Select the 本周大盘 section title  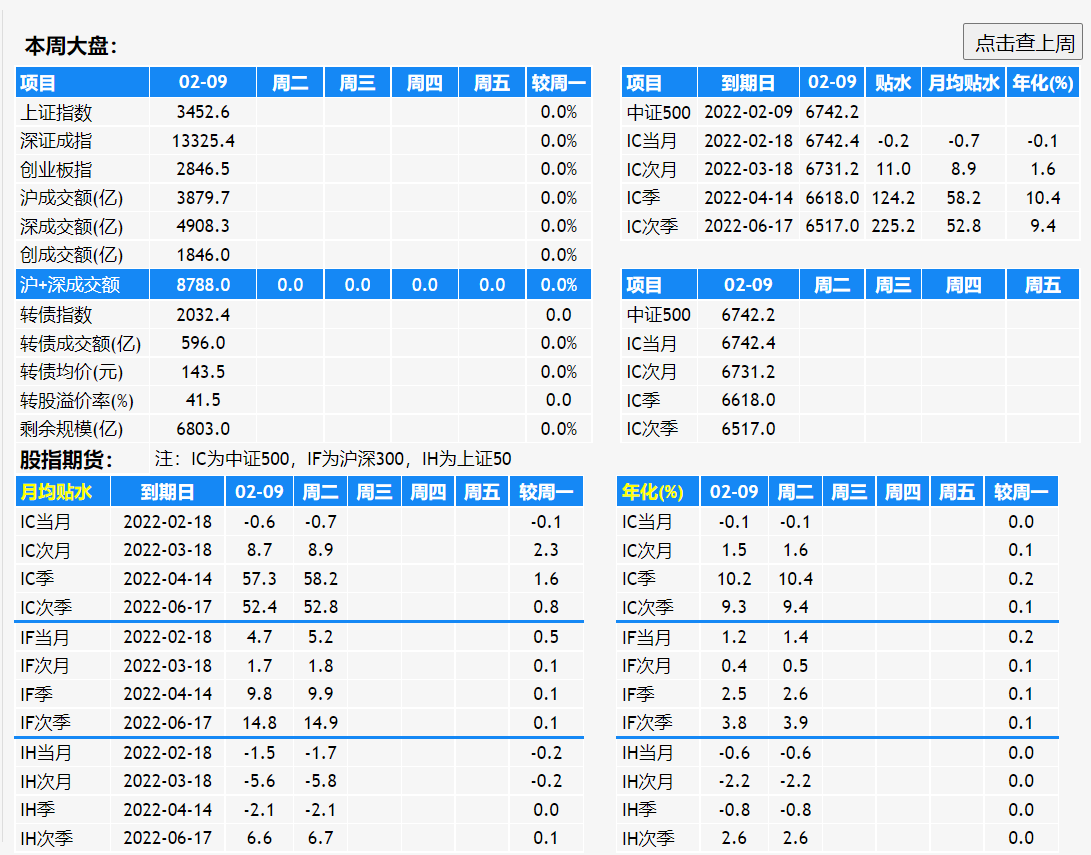[71, 46]
